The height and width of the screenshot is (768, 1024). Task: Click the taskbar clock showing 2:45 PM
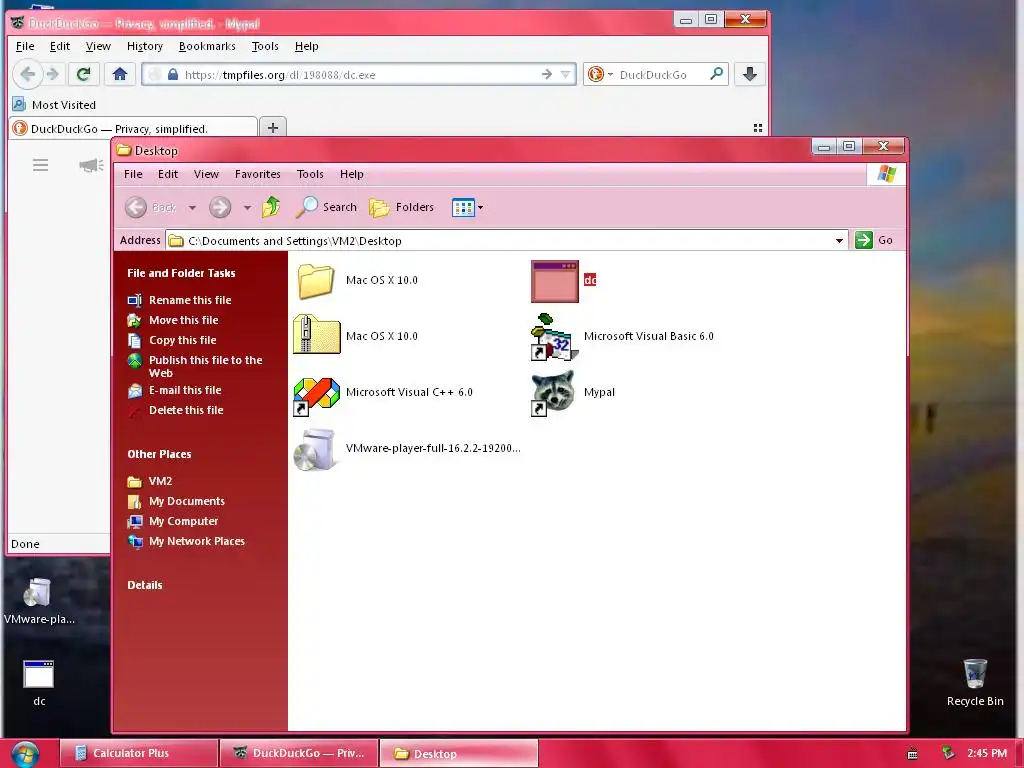coord(987,754)
